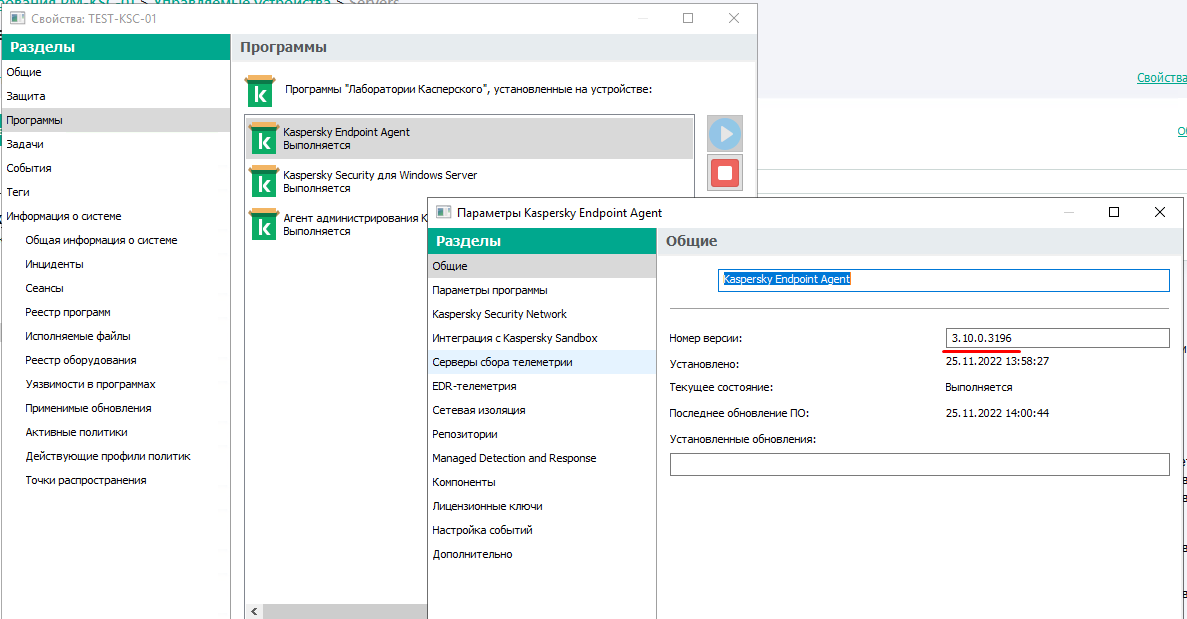Open Активные политики subsection
The image size is (1187, 619).
(76, 432)
